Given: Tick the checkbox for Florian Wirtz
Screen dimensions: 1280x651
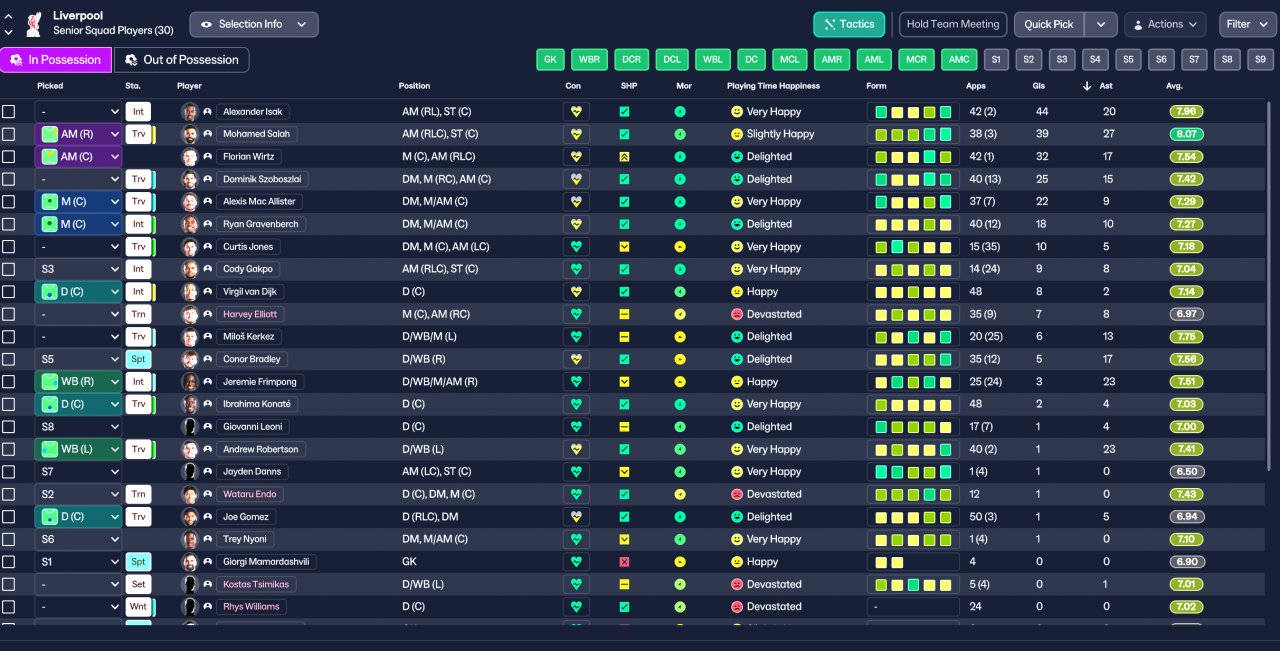Looking at the screenshot, I should [x=9, y=157].
